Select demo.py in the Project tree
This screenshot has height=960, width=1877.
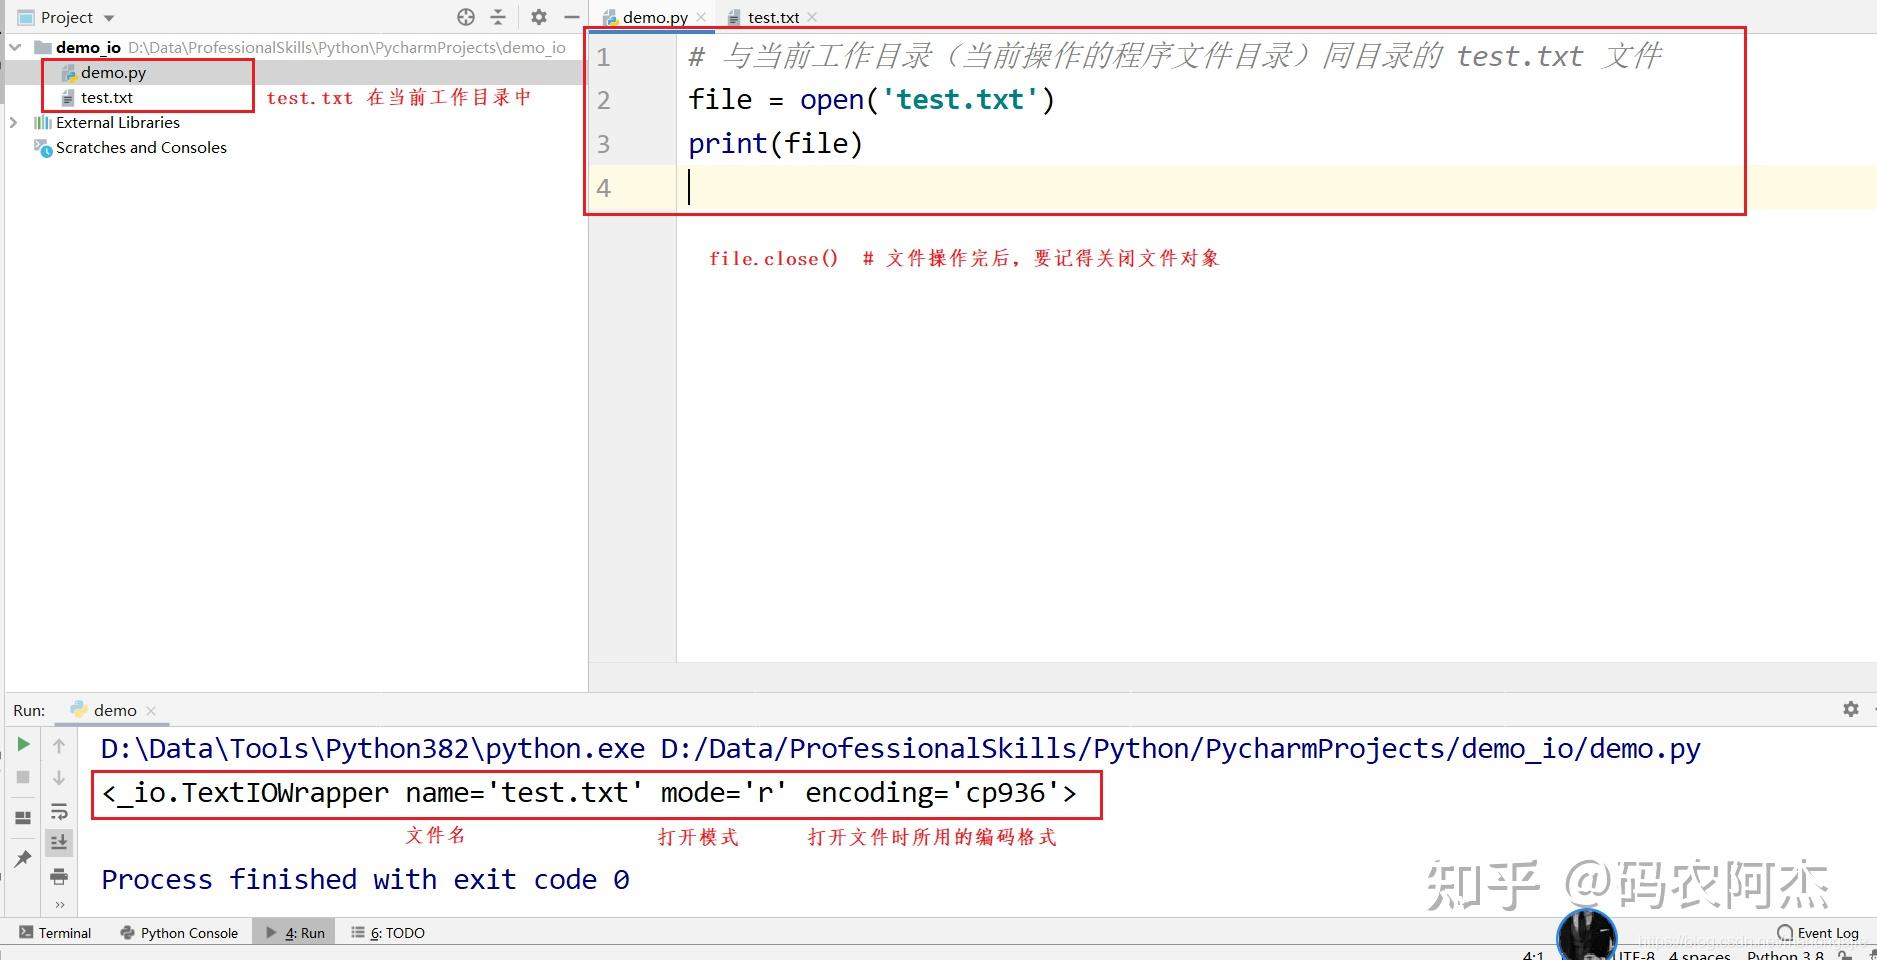pos(112,71)
